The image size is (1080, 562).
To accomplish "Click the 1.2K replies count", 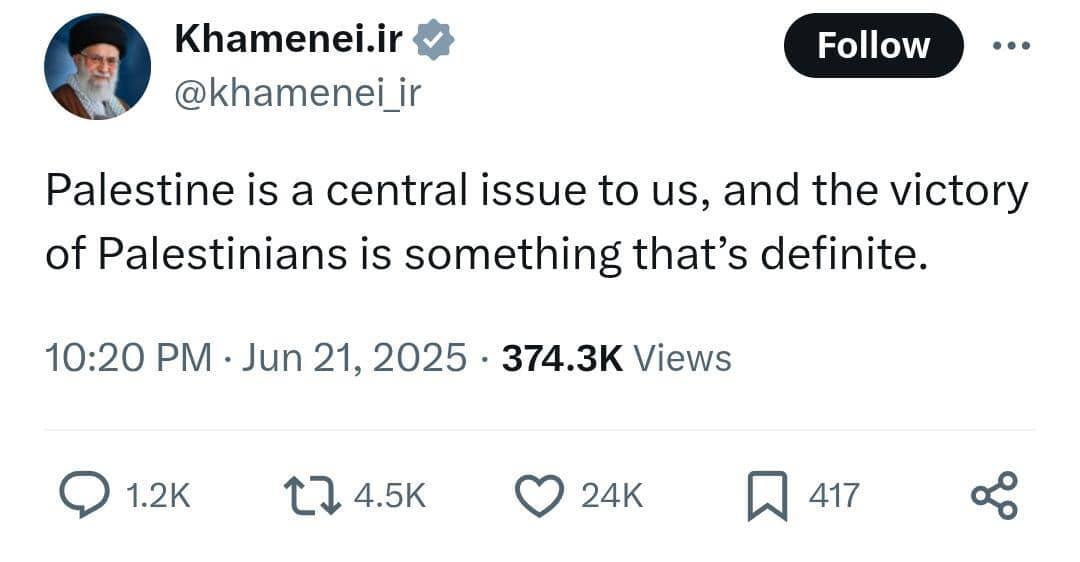I will pyautogui.click(x=158, y=494).
